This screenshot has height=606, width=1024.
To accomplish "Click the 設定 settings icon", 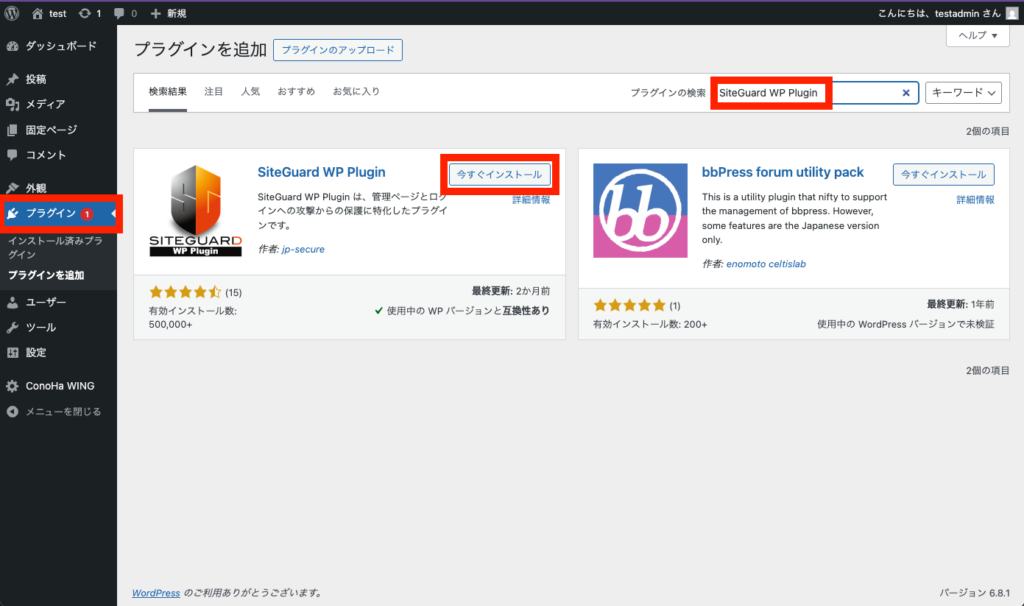I will point(12,353).
